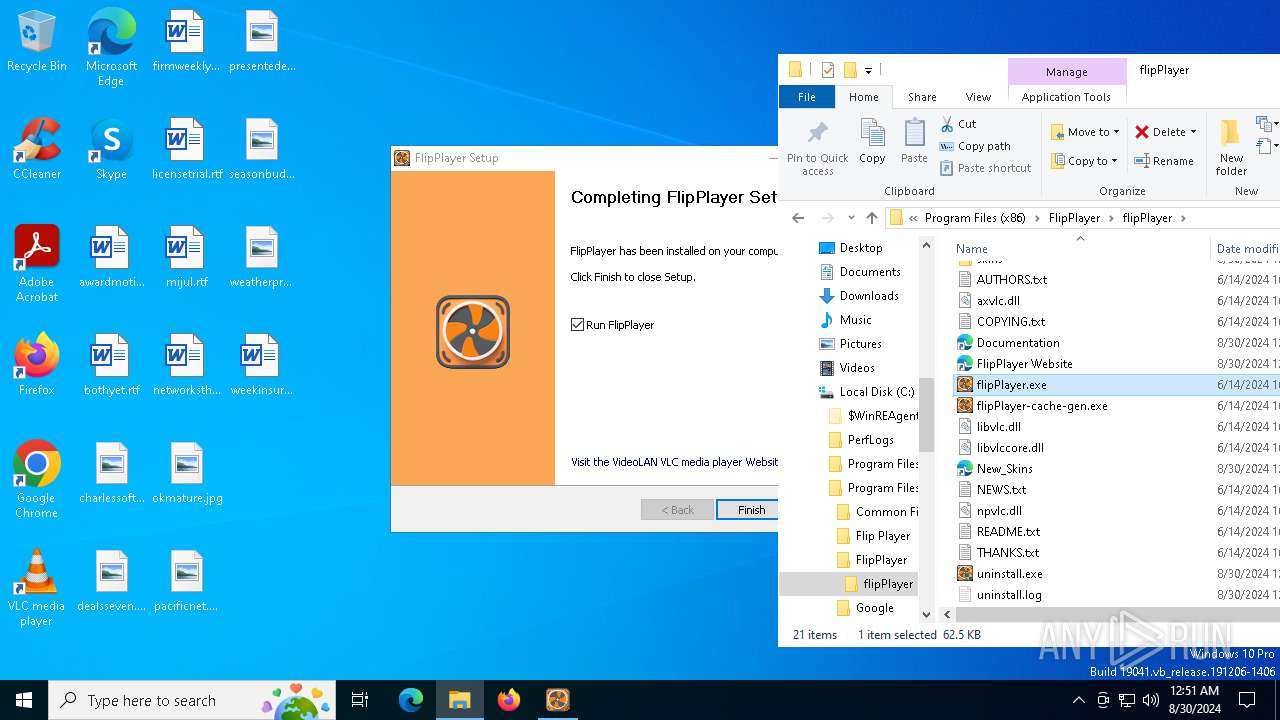This screenshot has height=720, width=1280.
Task: Open Task View on the taskbar
Action: (x=360, y=700)
